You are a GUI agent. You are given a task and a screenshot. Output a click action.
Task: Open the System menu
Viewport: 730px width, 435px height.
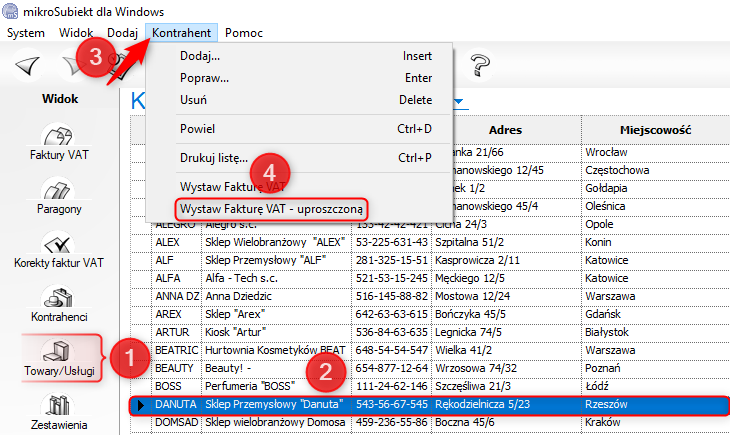click(x=26, y=33)
